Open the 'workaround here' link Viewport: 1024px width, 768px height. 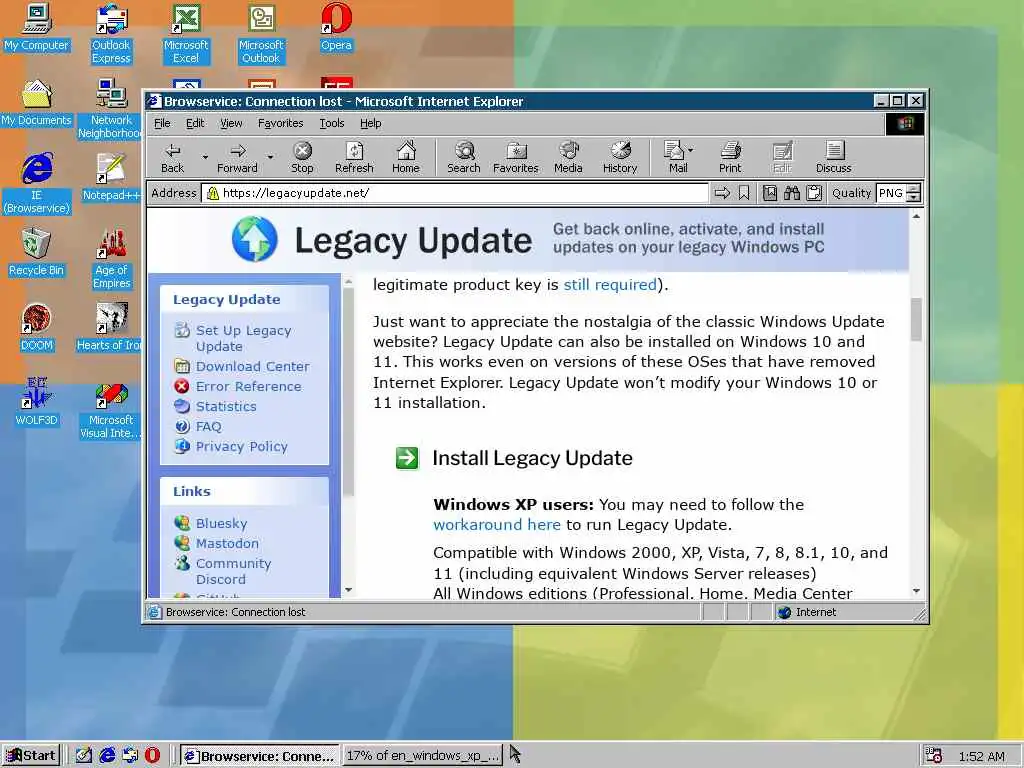pyautogui.click(x=496, y=525)
